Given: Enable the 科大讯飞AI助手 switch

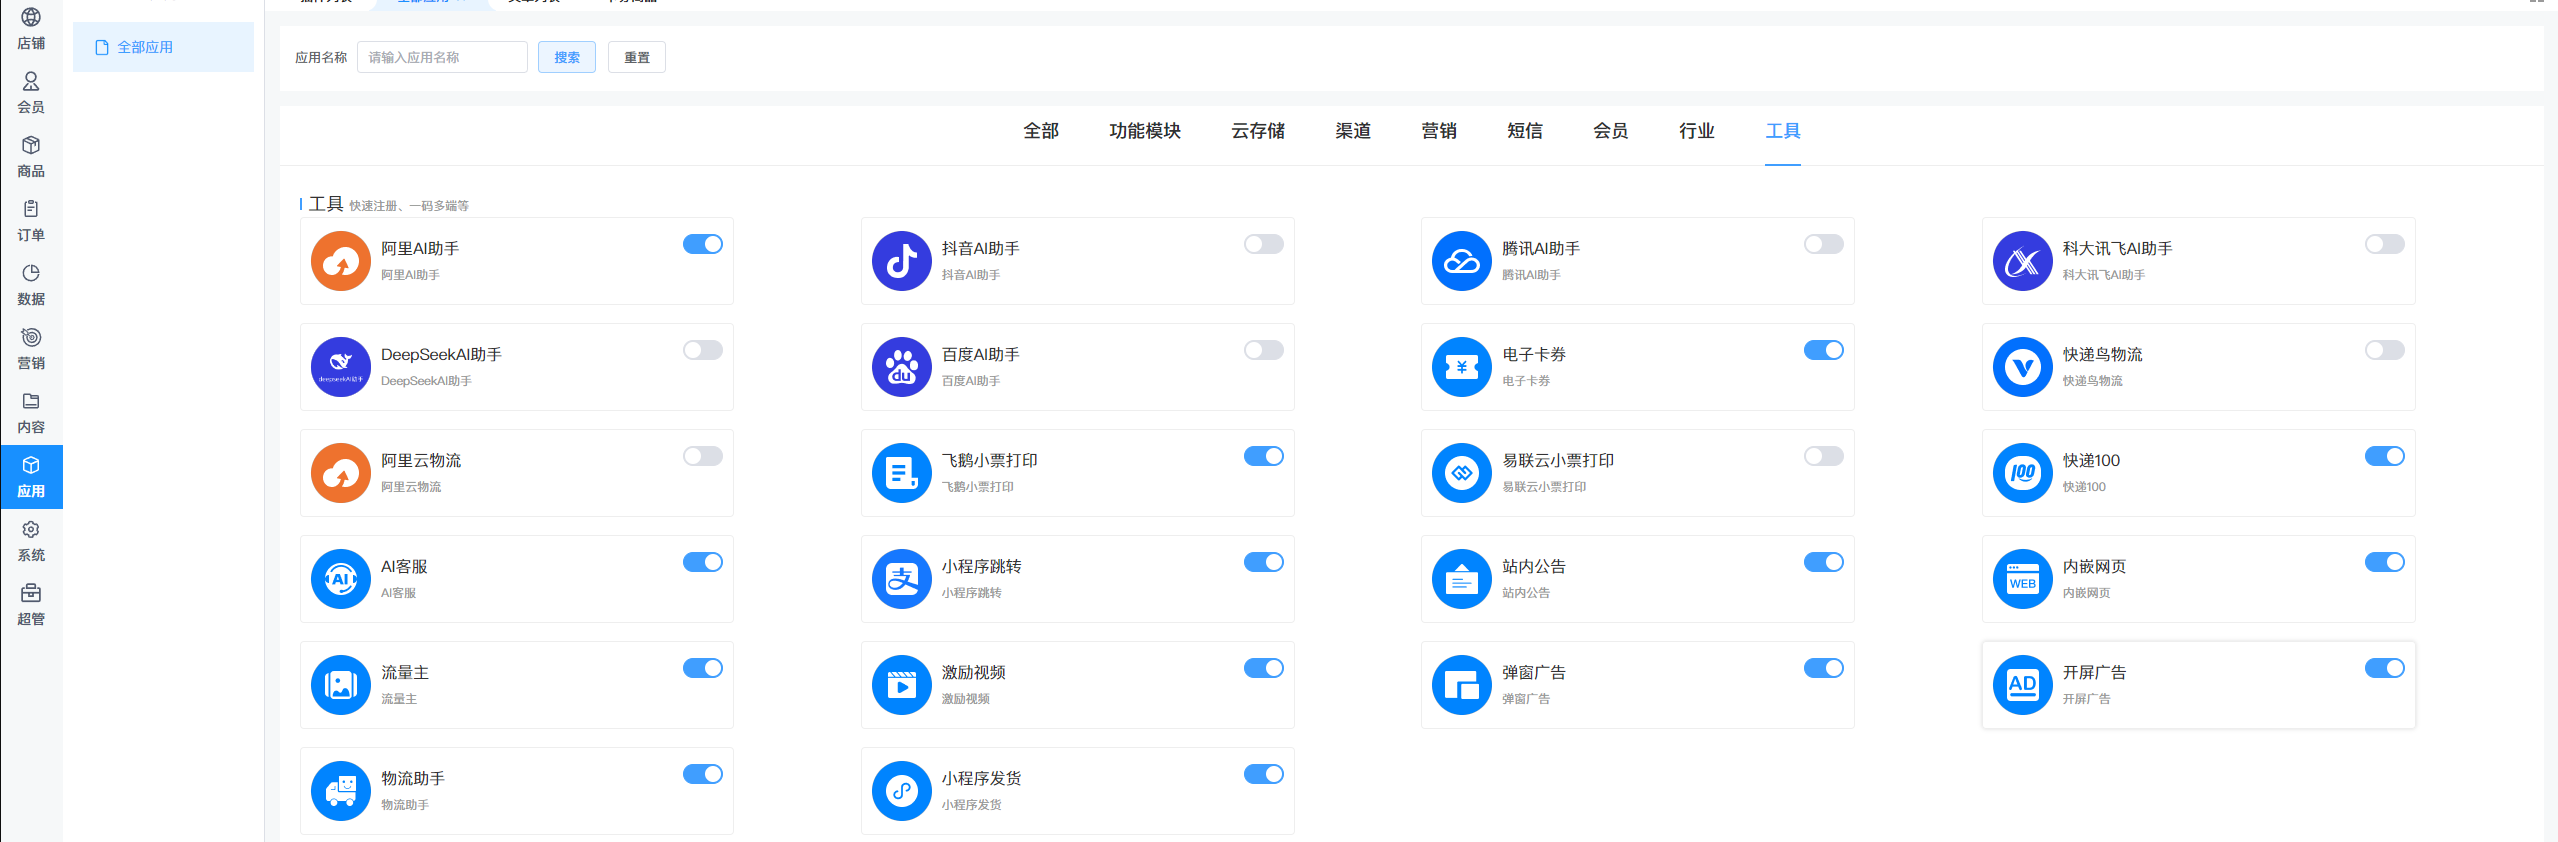Looking at the screenshot, I should pos(2385,244).
